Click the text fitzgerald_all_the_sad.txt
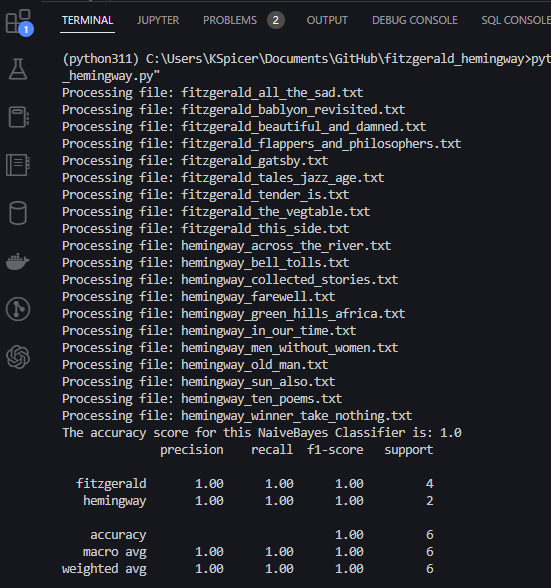Image resolution: width=551 pixels, height=588 pixels. click(x=272, y=93)
